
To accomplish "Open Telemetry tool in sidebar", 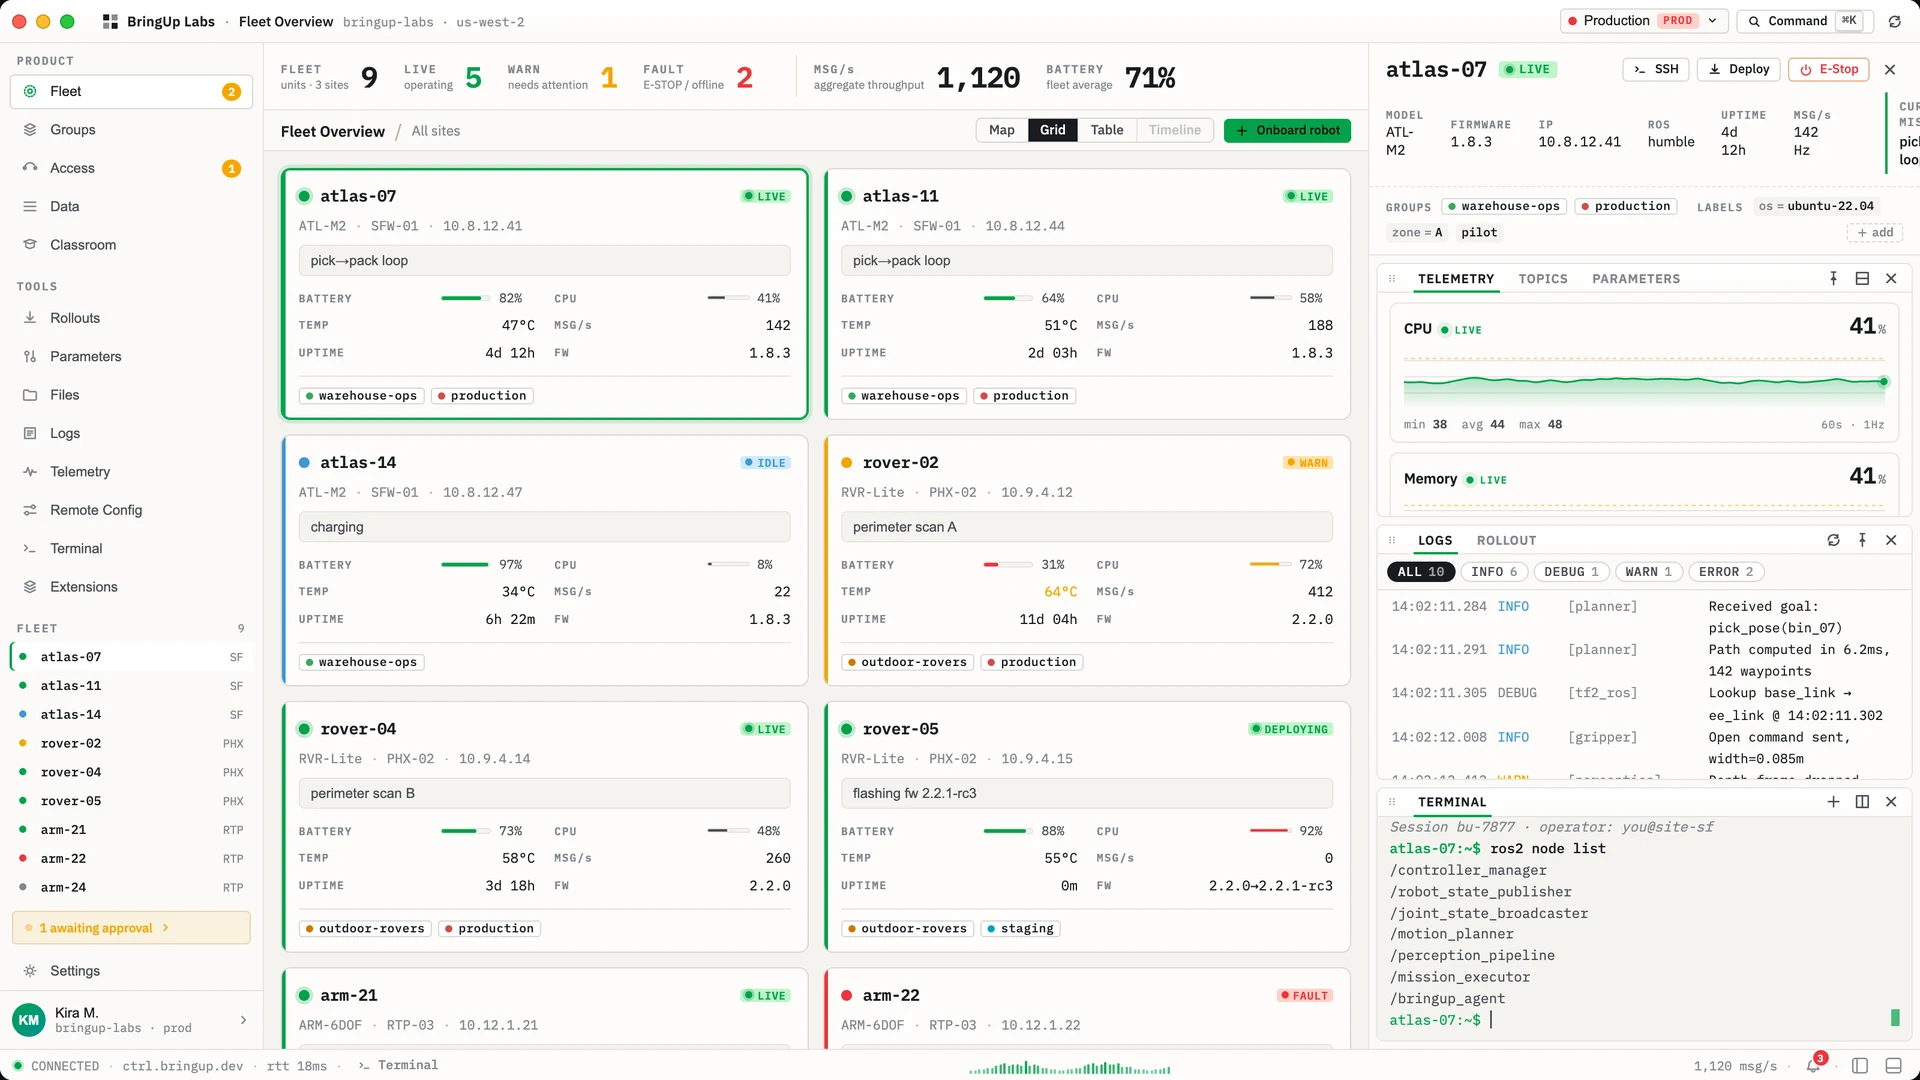I will (x=131, y=472).
